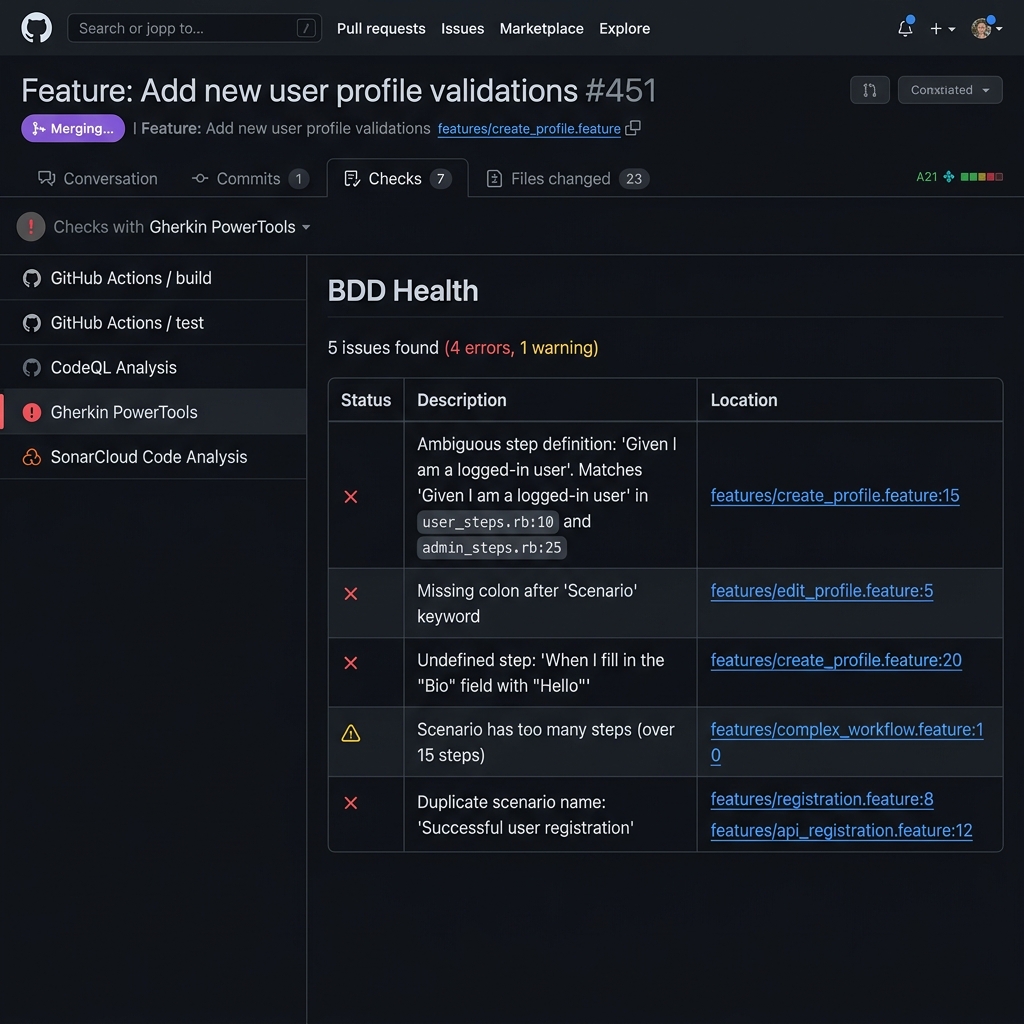Open Explore in the top navigation
Viewport: 1024px width, 1024px height.
[624, 29]
